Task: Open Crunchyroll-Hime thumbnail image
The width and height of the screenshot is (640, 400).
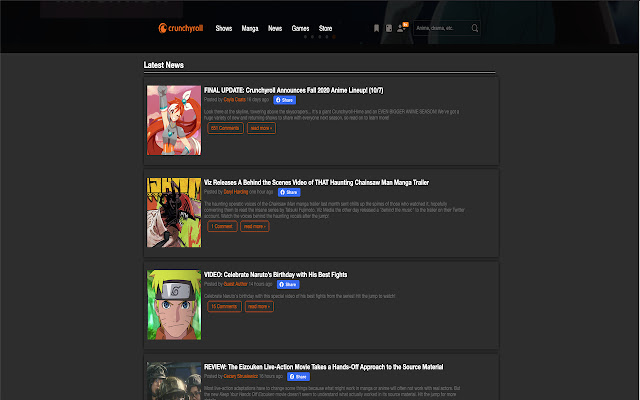Action: 174,120
